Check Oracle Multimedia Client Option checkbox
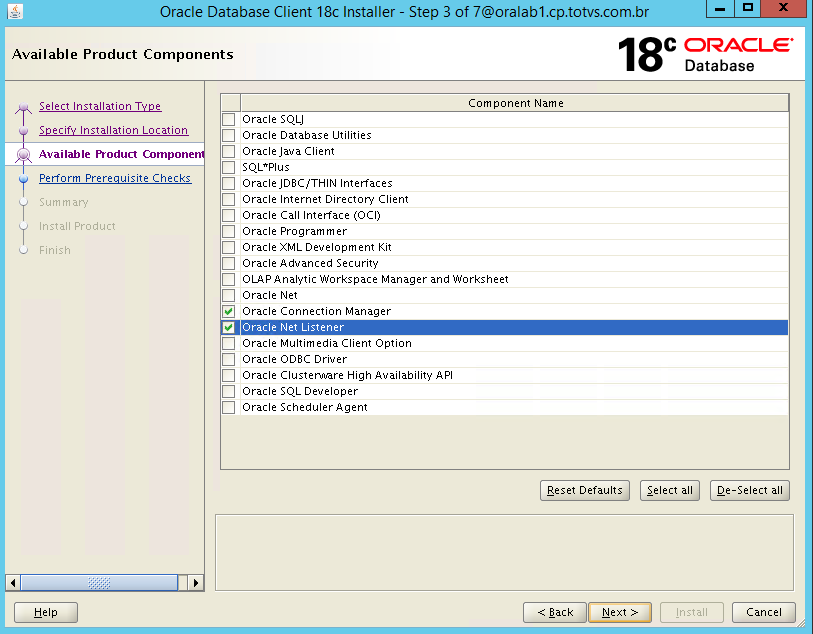This screenshot has height=634, width=813. tap(229, 343)
